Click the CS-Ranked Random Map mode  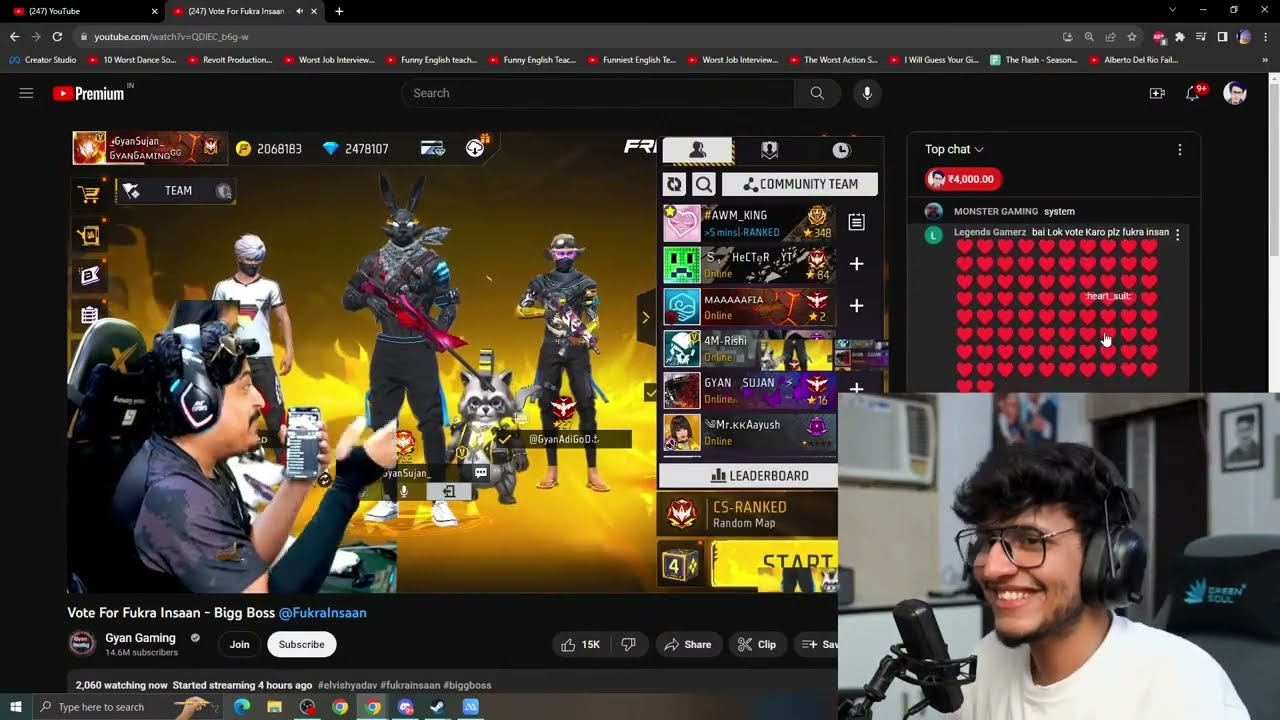coord(748,515)
